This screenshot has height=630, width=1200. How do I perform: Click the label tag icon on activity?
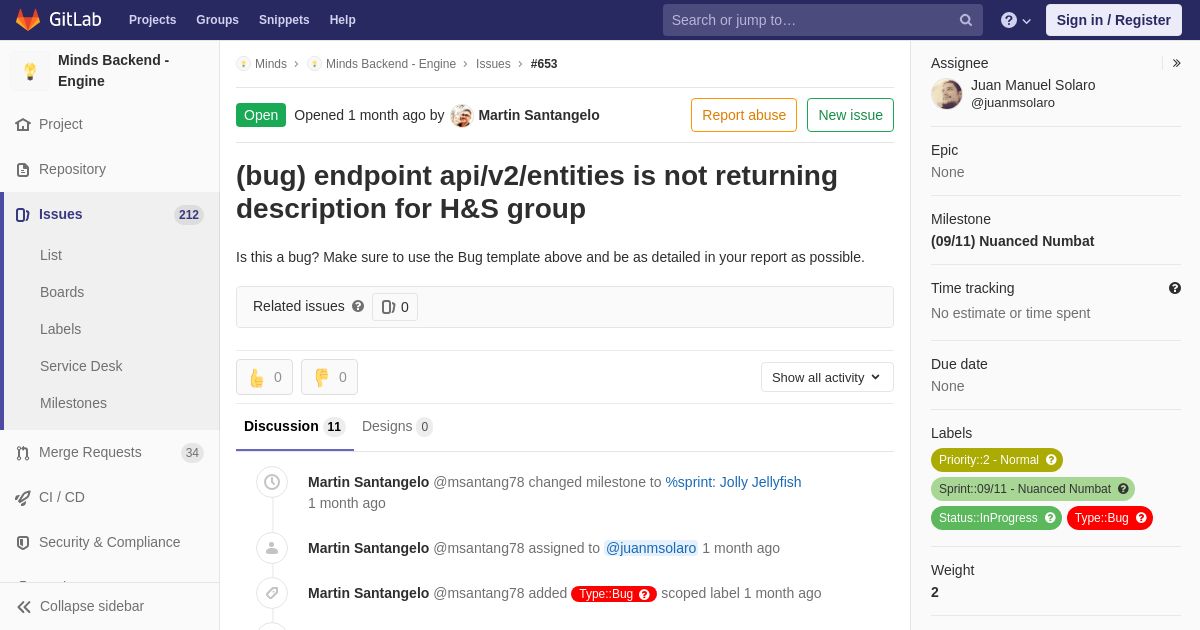tap(272, 593)
